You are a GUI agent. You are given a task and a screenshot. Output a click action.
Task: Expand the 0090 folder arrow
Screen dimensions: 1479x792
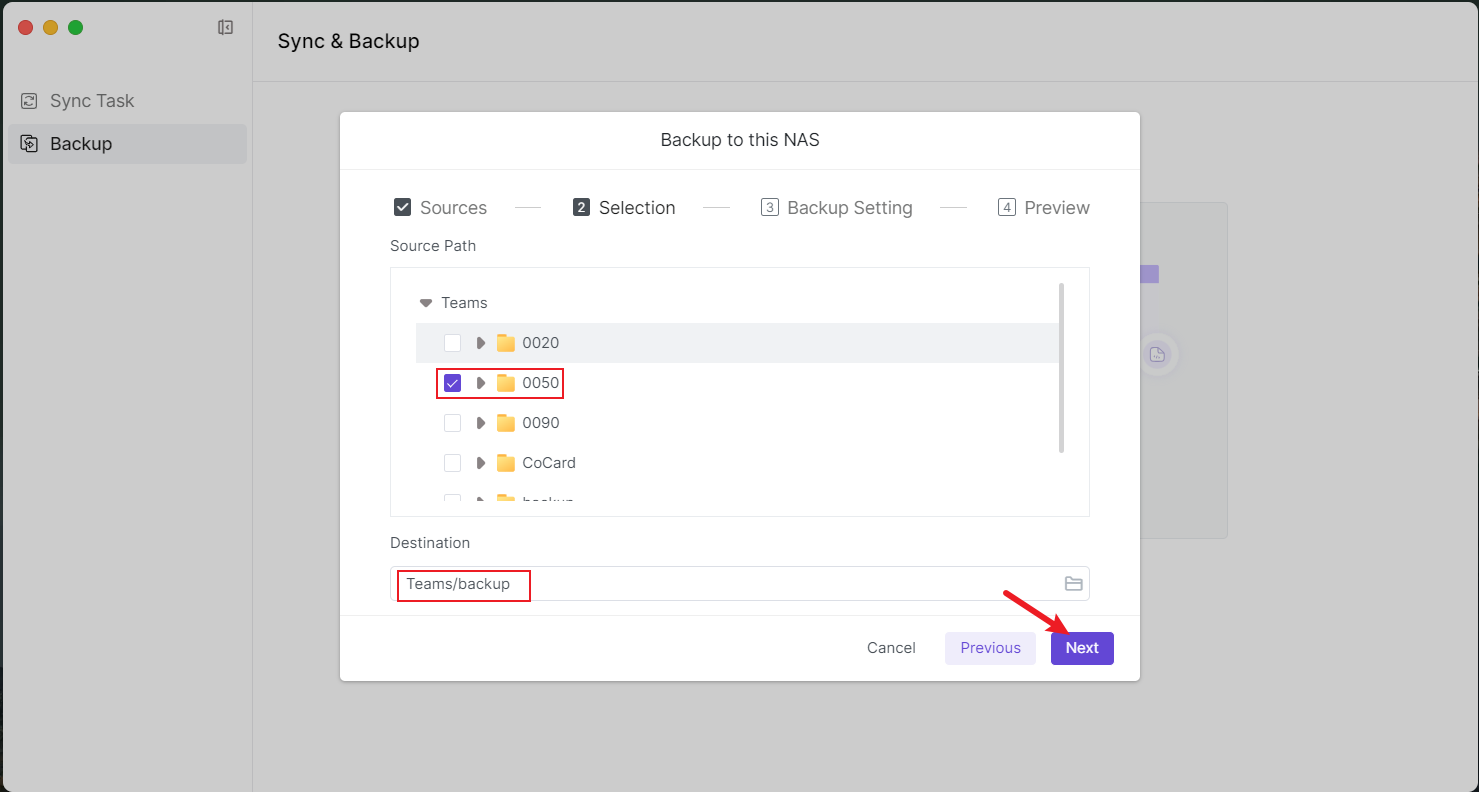click(x=481, y=423)
